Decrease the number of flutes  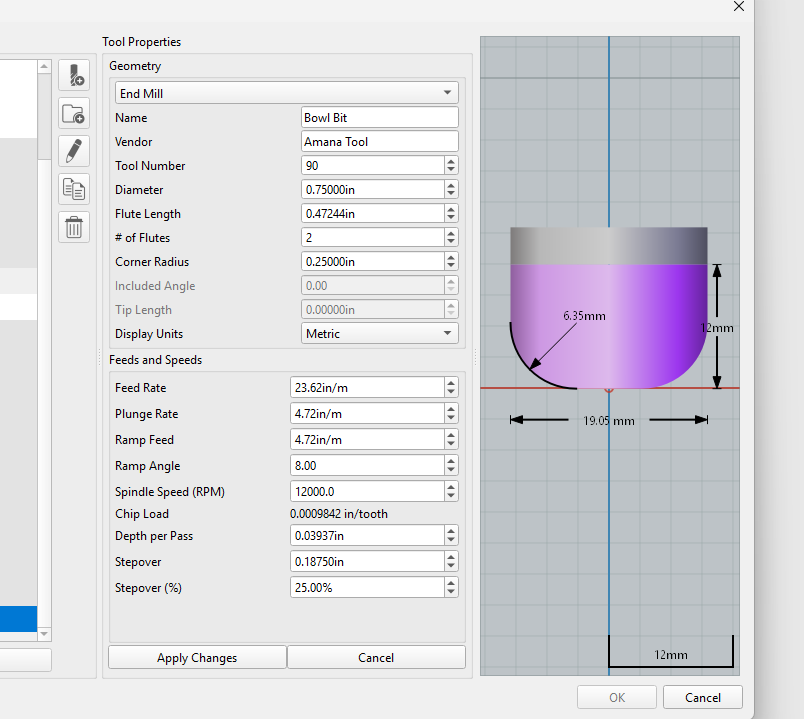(x=451, y=242)
